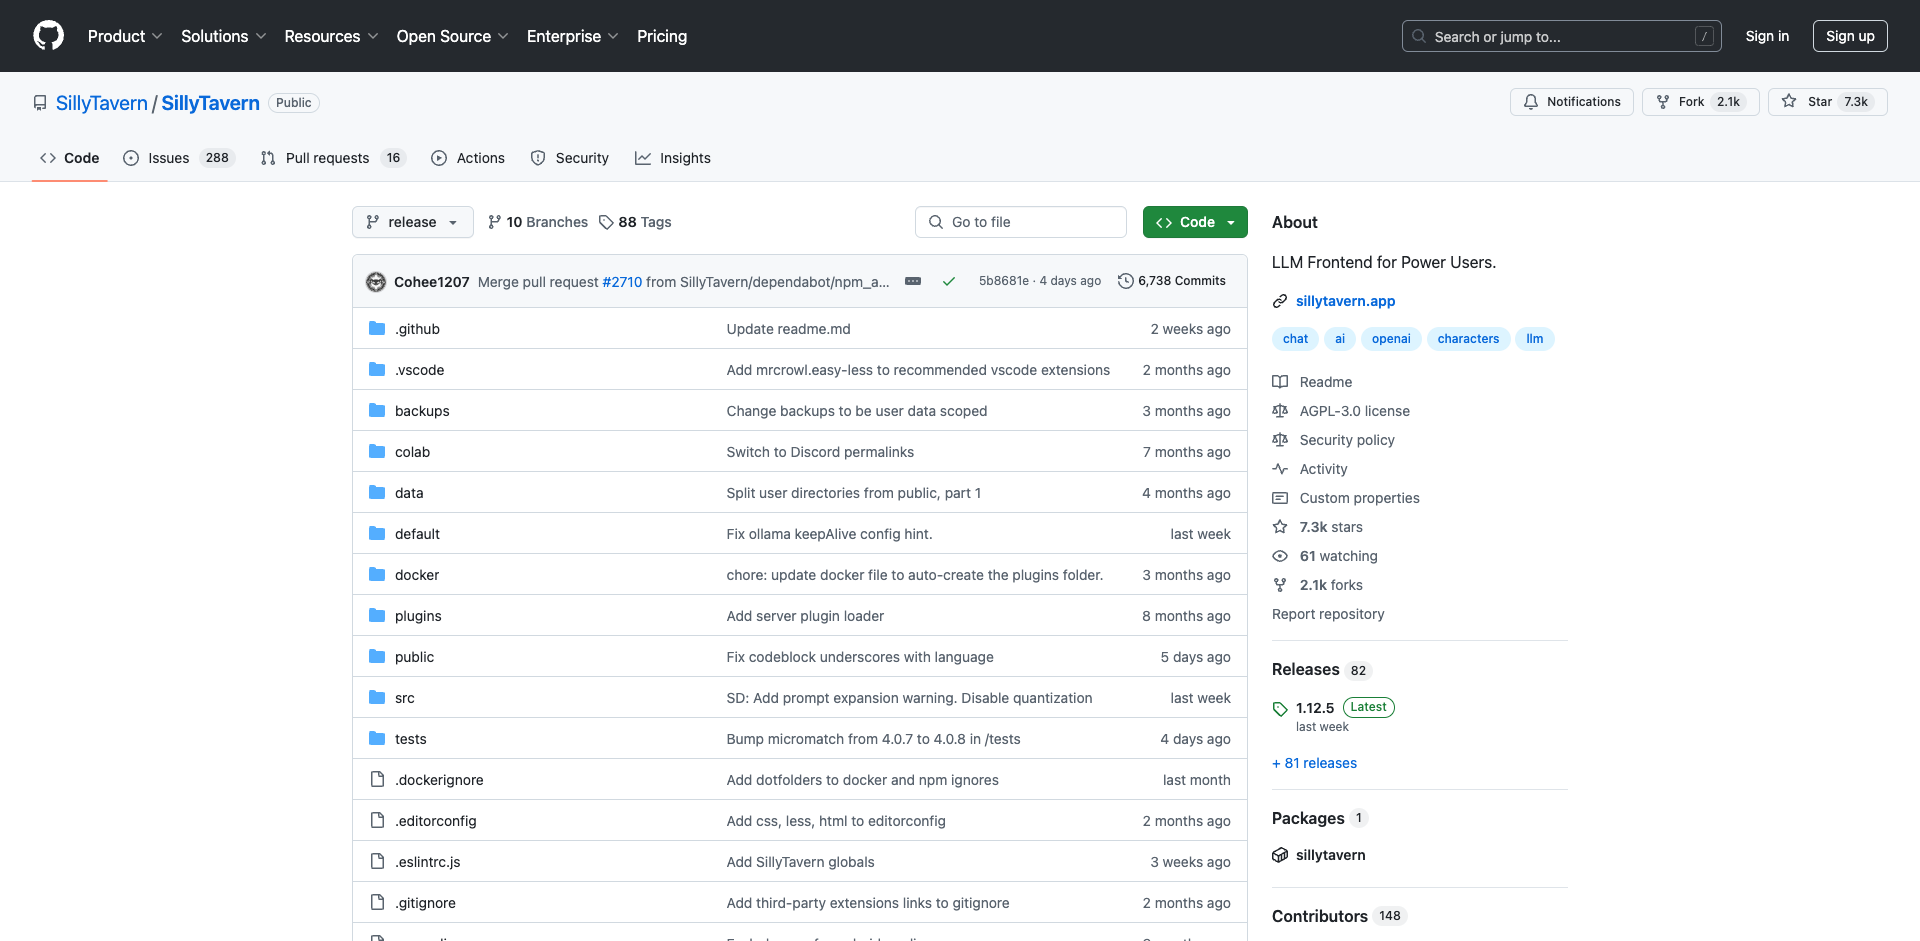Click the commit history clock icon

1126,282
